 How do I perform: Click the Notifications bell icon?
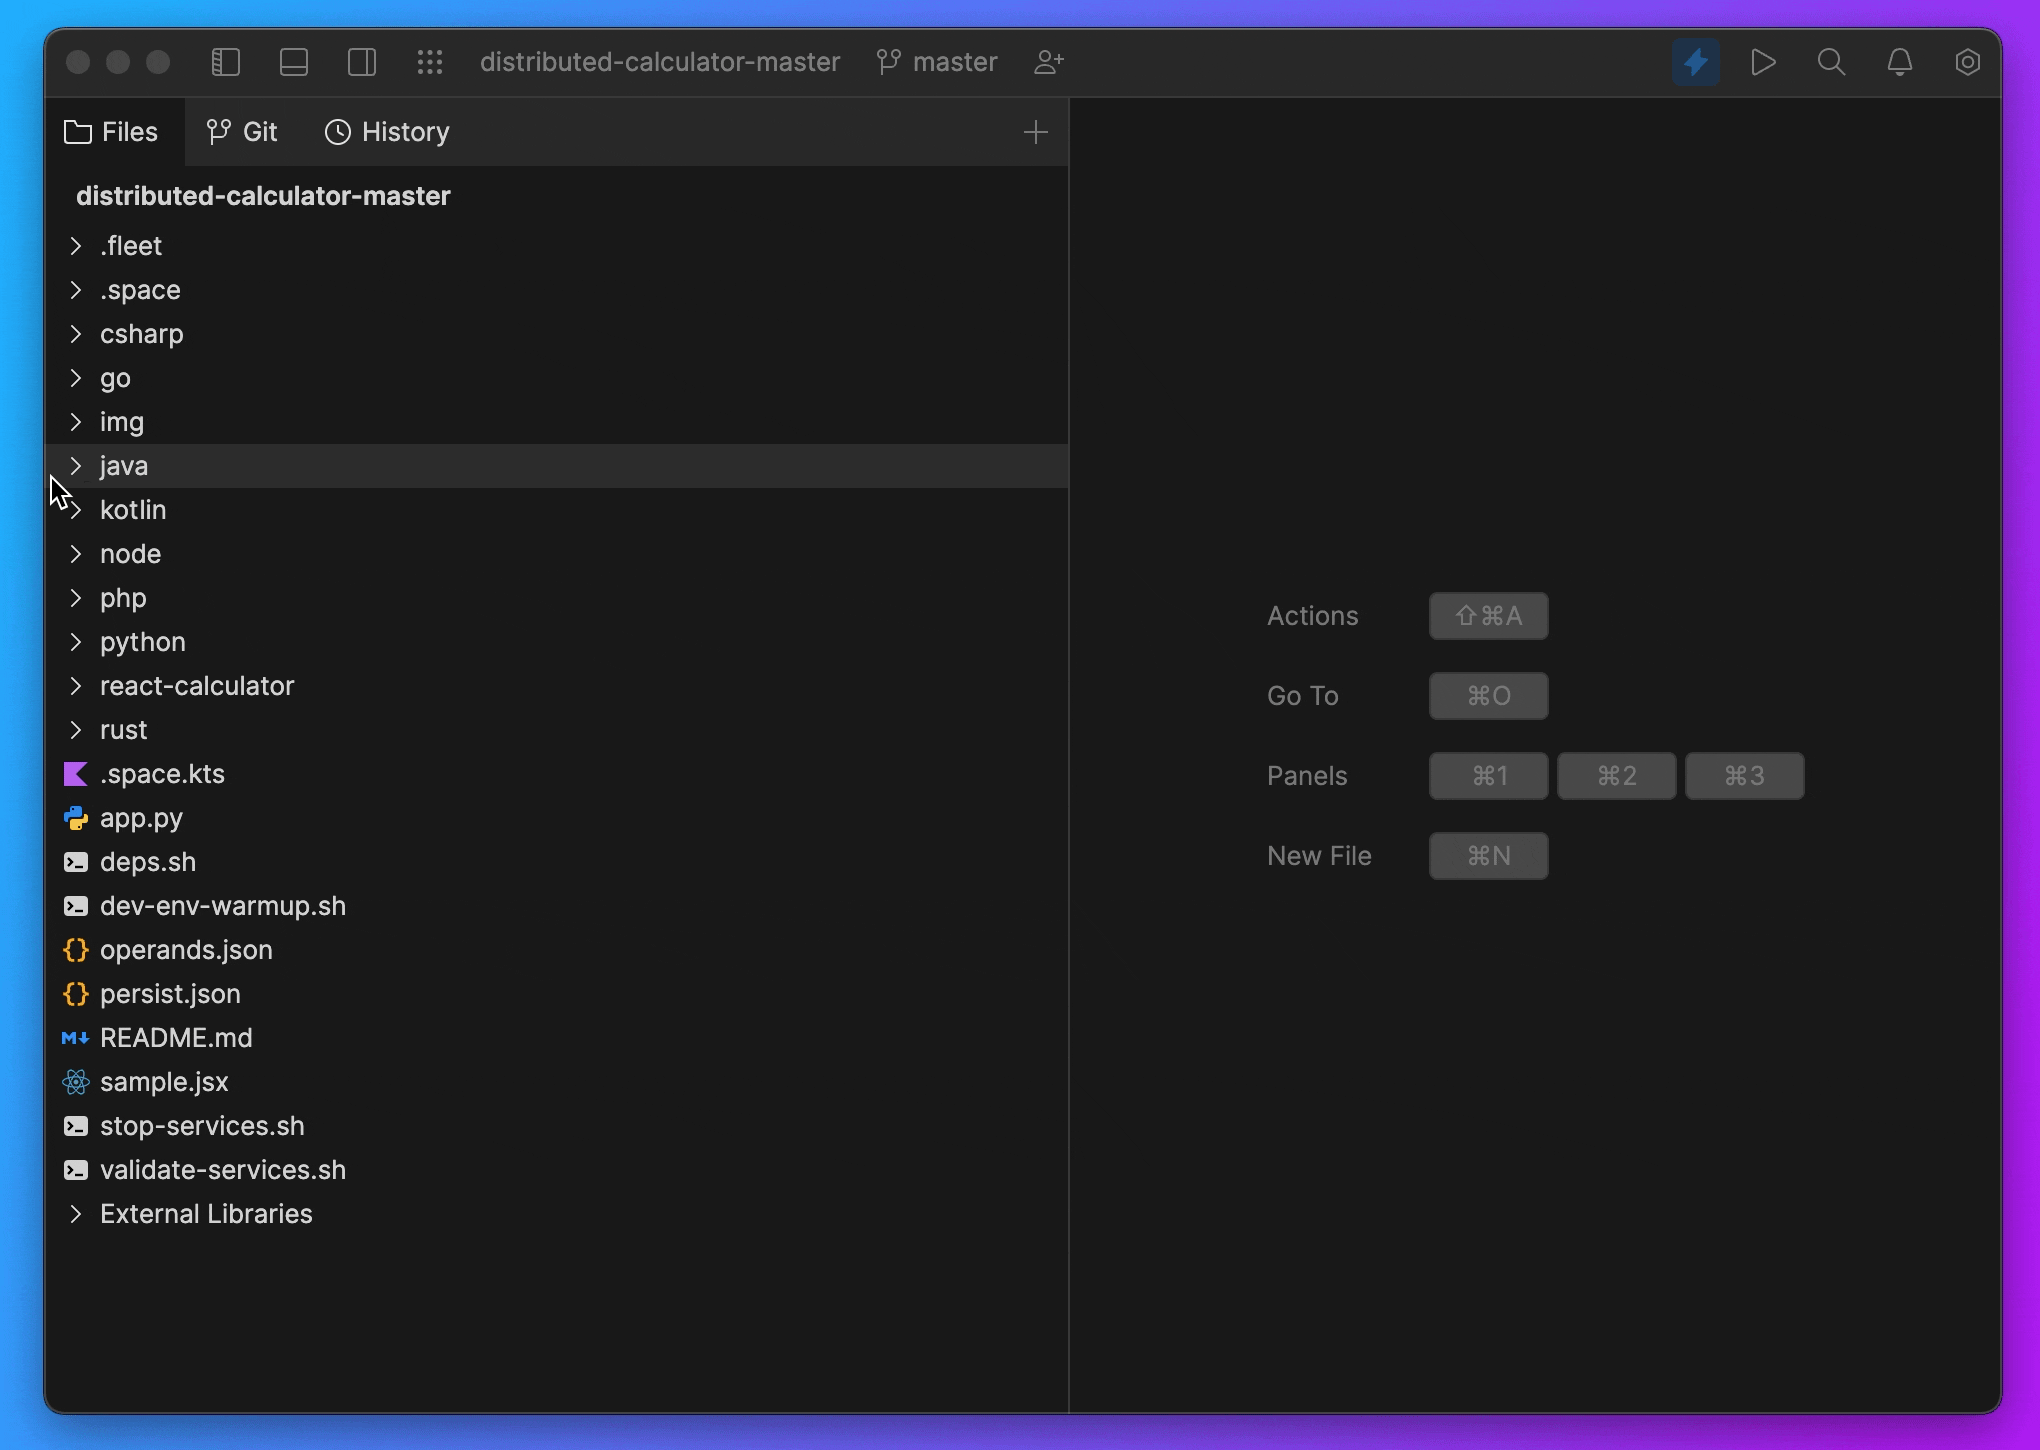[x=1900, y=61]
